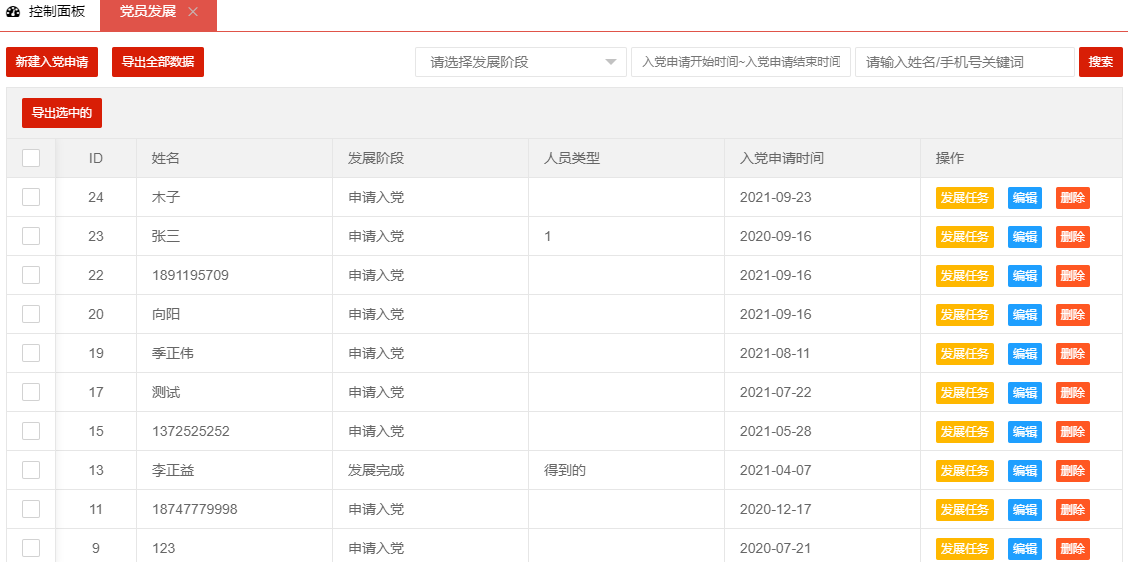Open the 请选择发展阶段 dropdown
This screenshot has height=562, width=1128.
pyautogui.click(x=520, y=62)
